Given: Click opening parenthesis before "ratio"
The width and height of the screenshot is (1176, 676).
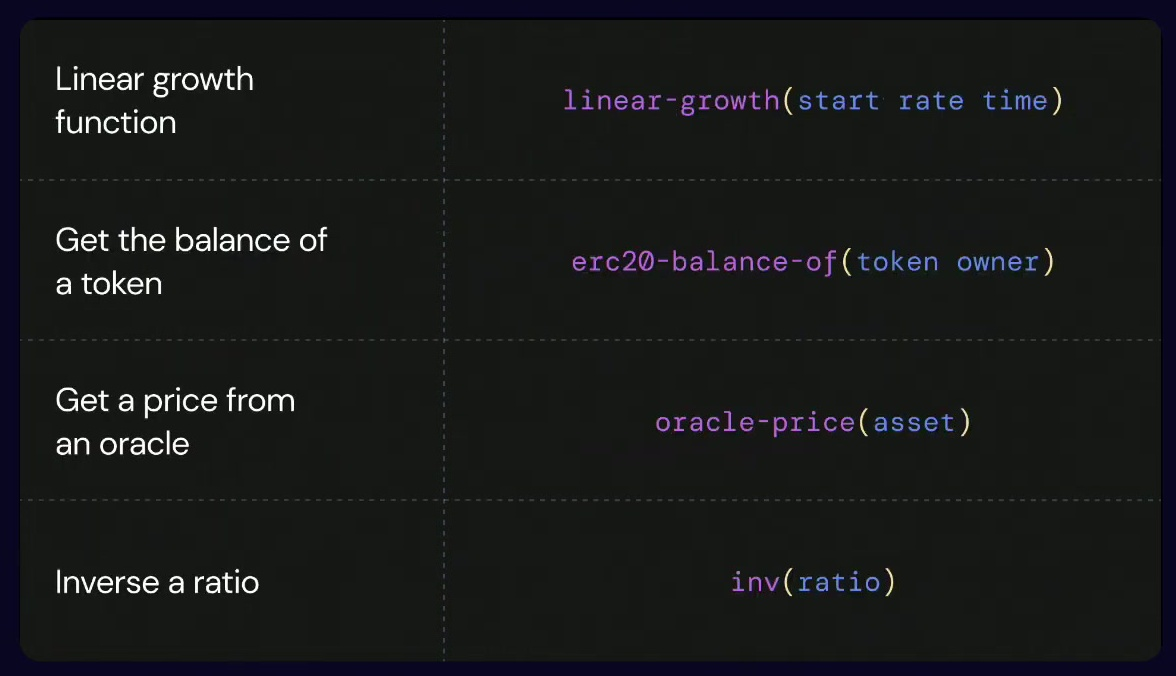Looking at the screenshot, I should [x=788, y=582].
